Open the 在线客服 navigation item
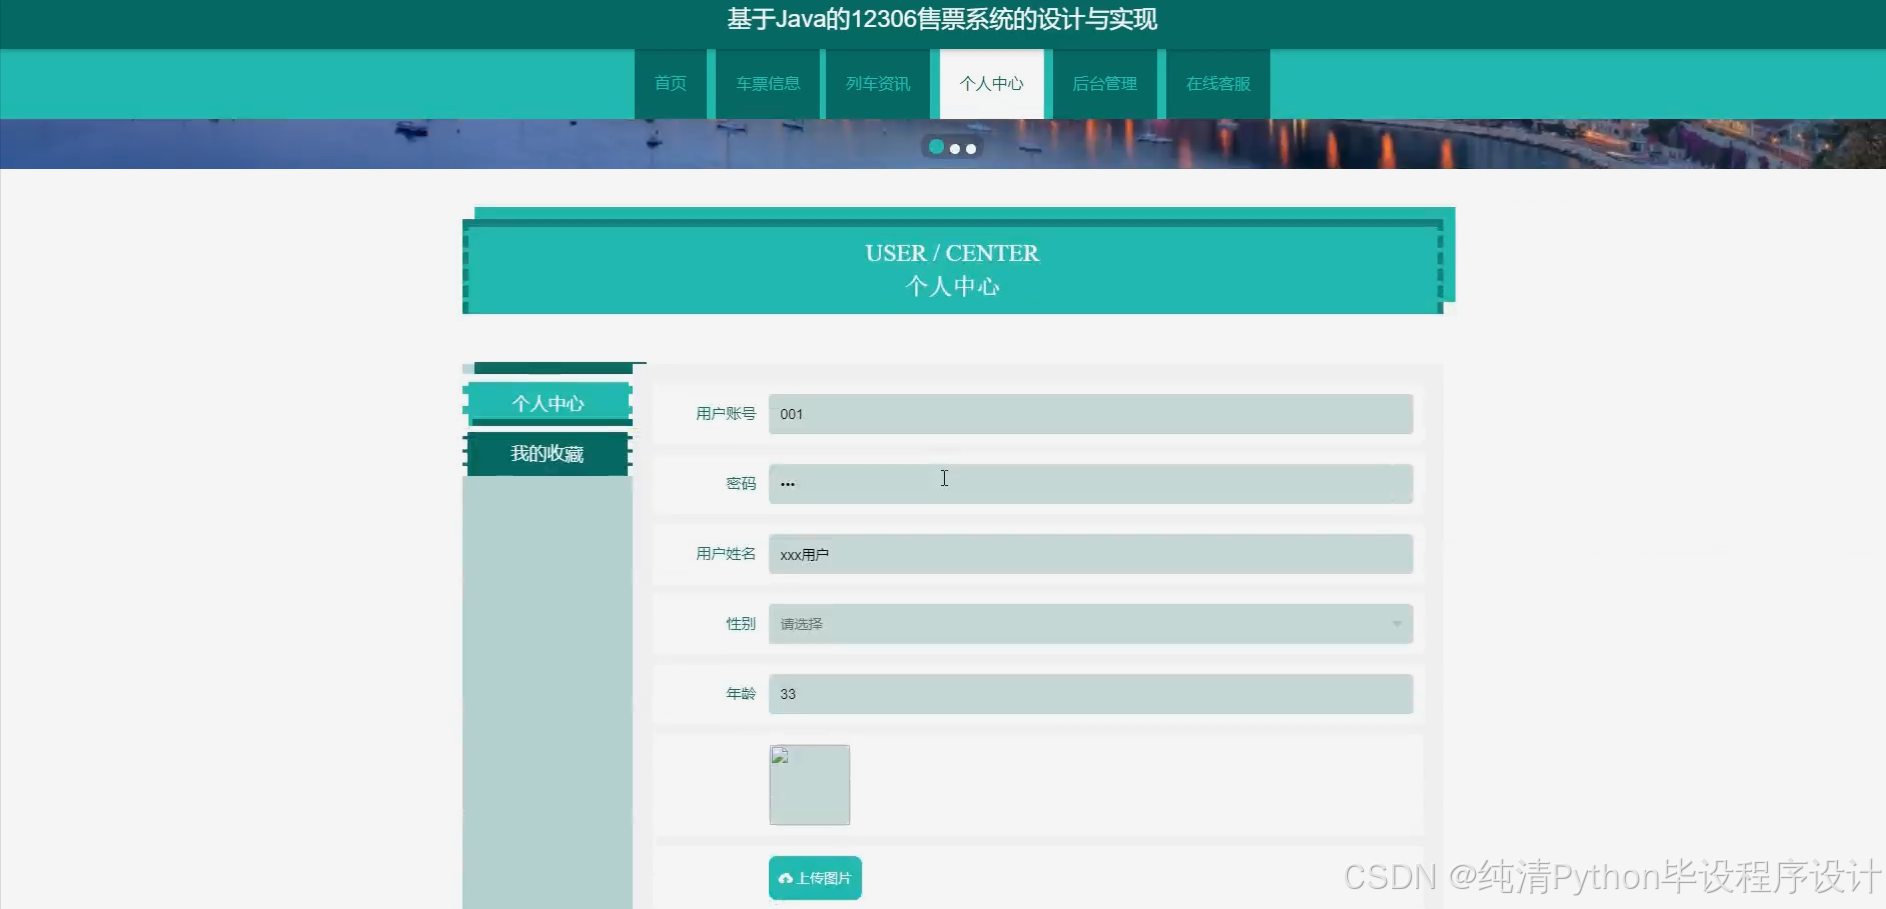This screenshot has width=1886, height=909. point(1217,84)
